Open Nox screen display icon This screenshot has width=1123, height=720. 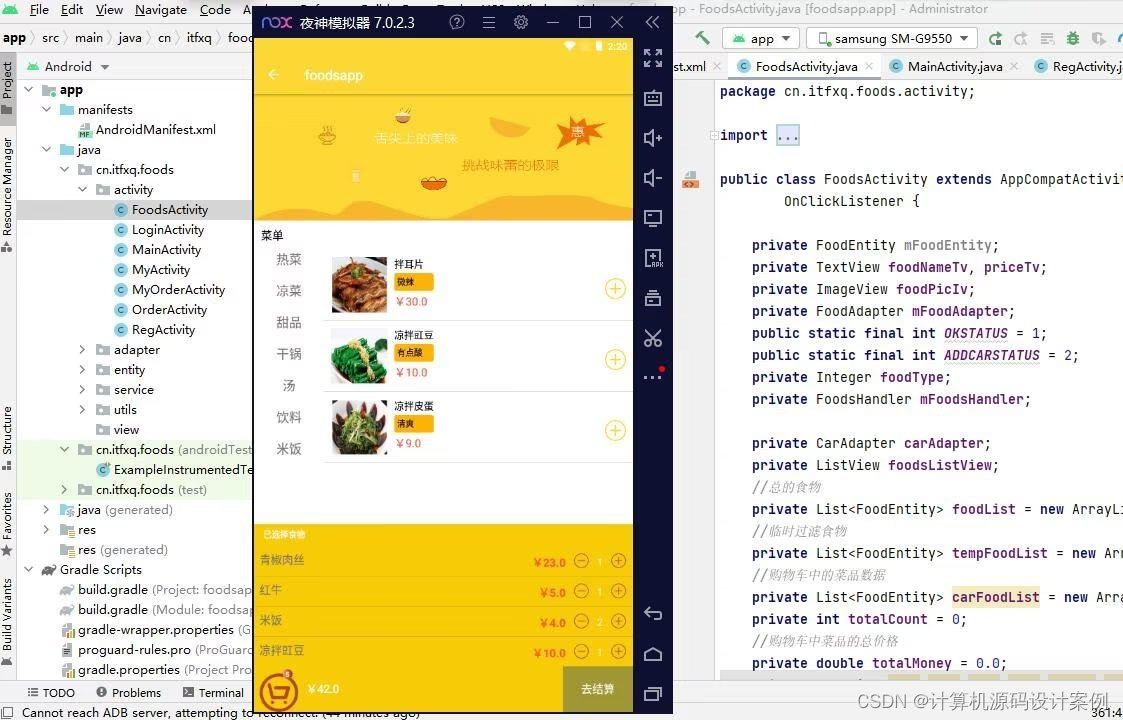coord(652,218)
